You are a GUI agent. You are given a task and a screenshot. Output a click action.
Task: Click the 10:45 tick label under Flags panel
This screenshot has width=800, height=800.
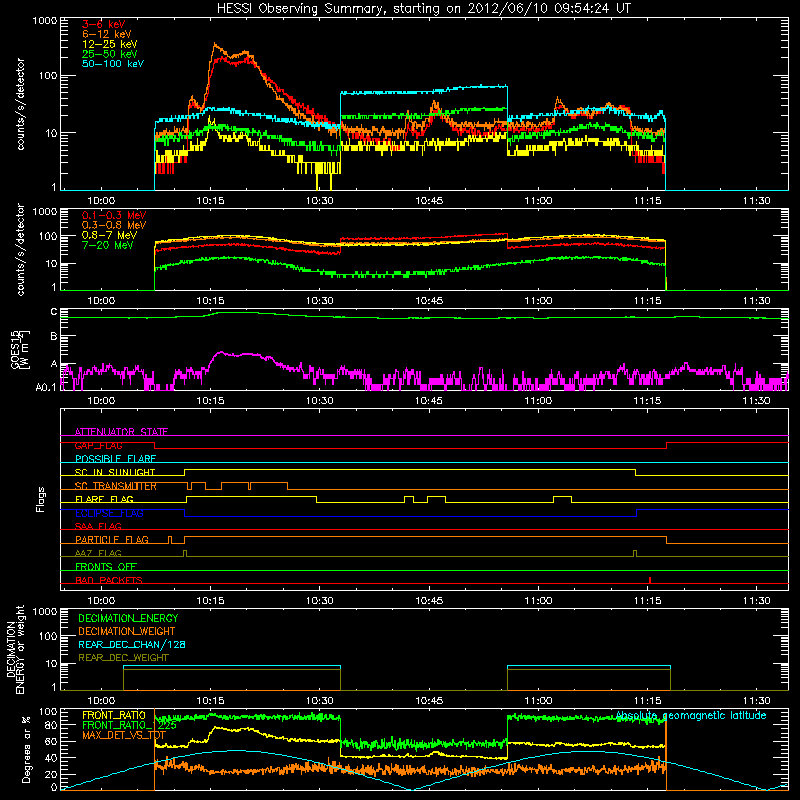pyautogui.click(x=429, y=601)
